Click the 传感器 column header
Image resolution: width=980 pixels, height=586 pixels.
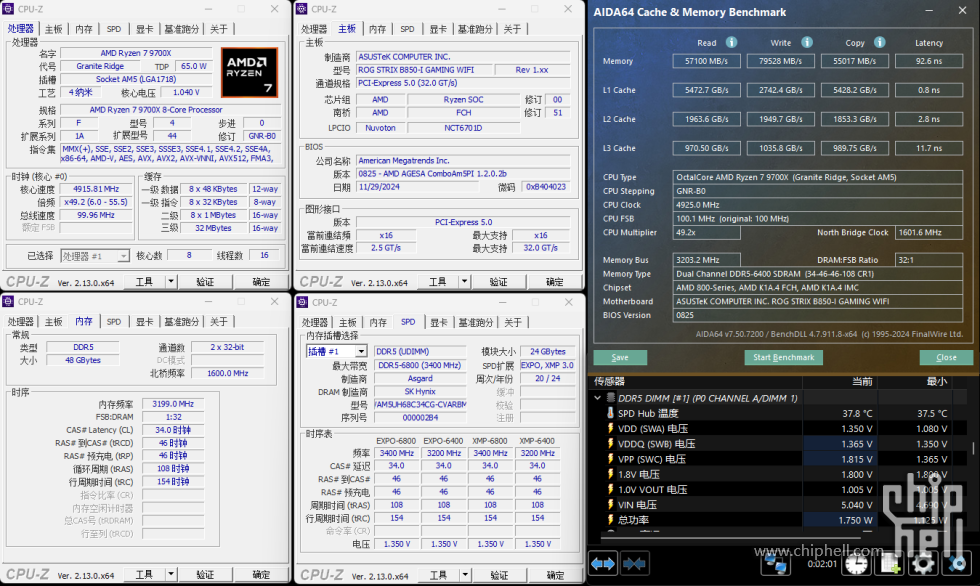(x=609, y=381)
